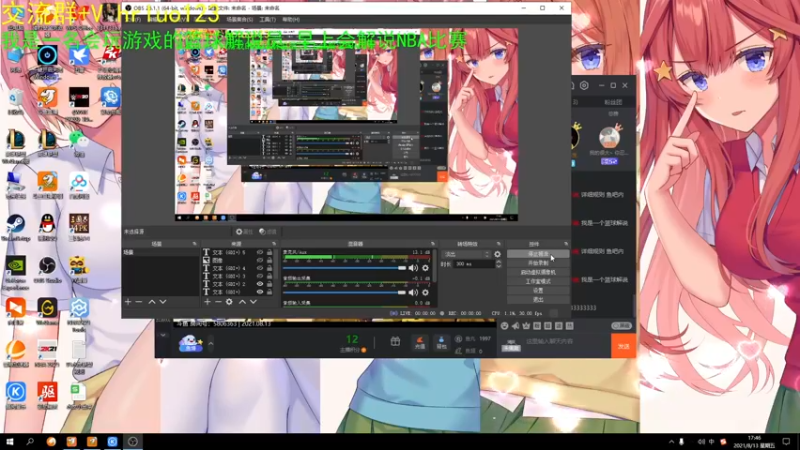Mute the 麦克风/Aux speaker icon in the mixer
This screenshot has width=800, height=450.
point(413,268)
